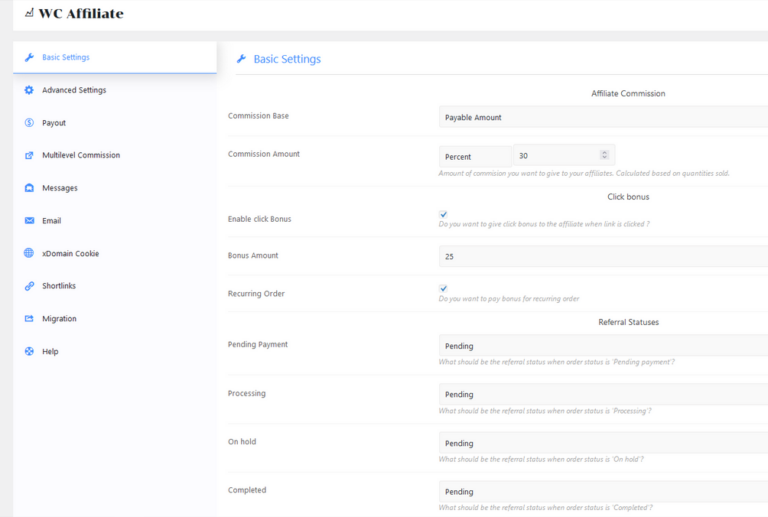The image size is (768, 517).
Task: Click the 'pay bonus for recurring order' hint
Action: point(509,299)
